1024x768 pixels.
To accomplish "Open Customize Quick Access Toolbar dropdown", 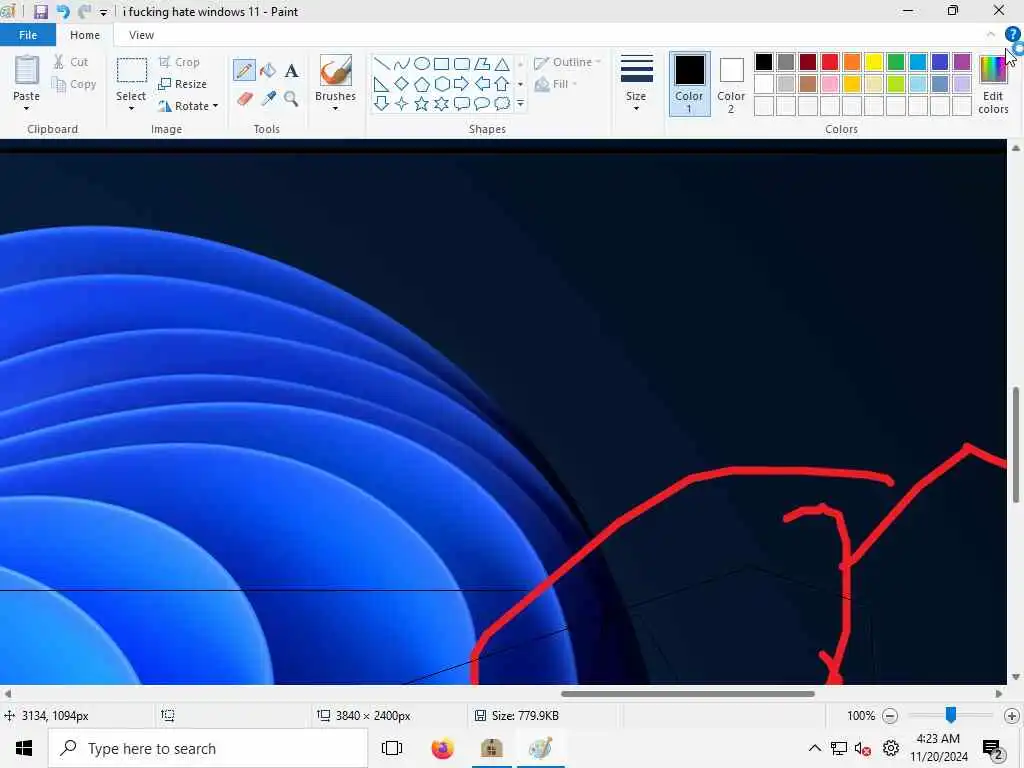I will 103,12.
